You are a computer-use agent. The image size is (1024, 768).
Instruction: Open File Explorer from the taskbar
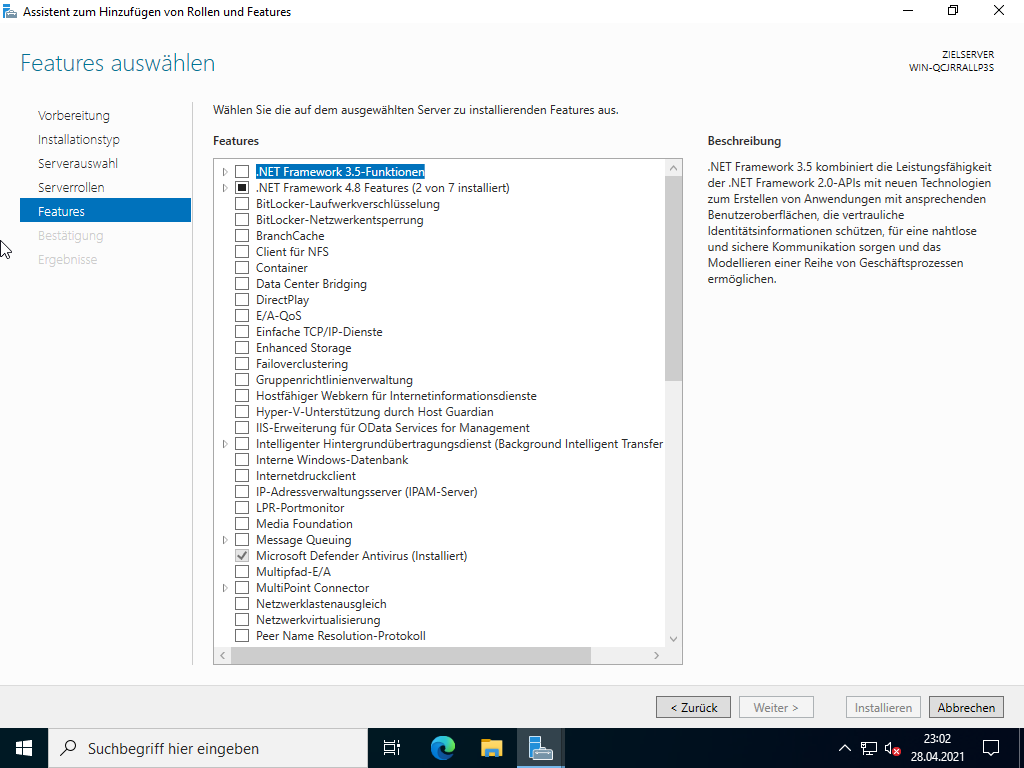[491, 747]
